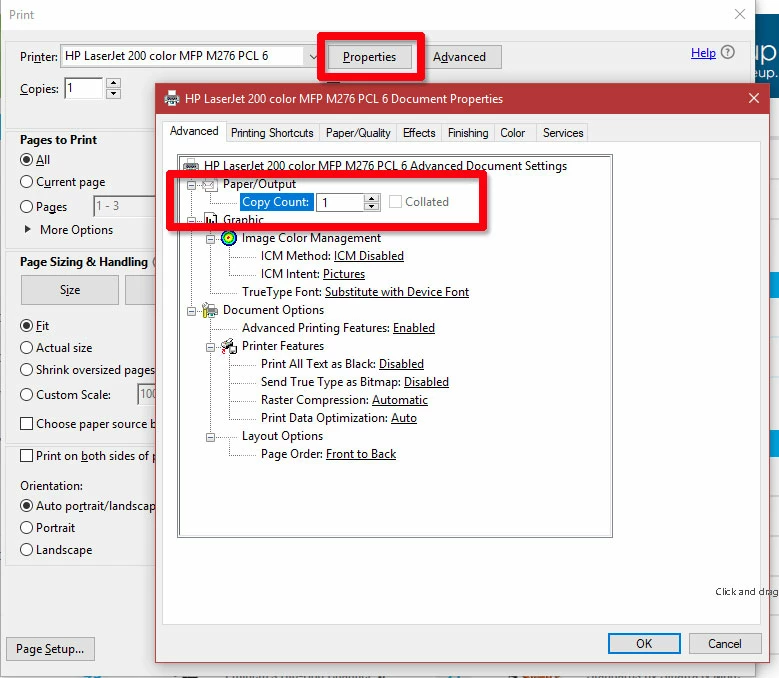Change Advanced Printing Features Enabled value

click(x=414, y=328)
